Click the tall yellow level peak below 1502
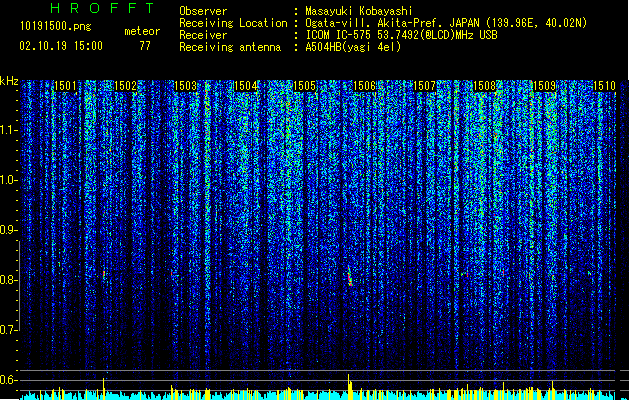 104,388
